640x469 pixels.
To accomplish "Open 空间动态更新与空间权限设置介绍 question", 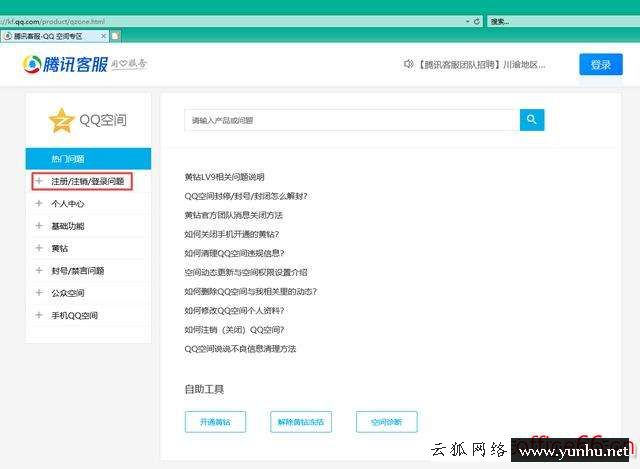I will (x=246, y=272).
